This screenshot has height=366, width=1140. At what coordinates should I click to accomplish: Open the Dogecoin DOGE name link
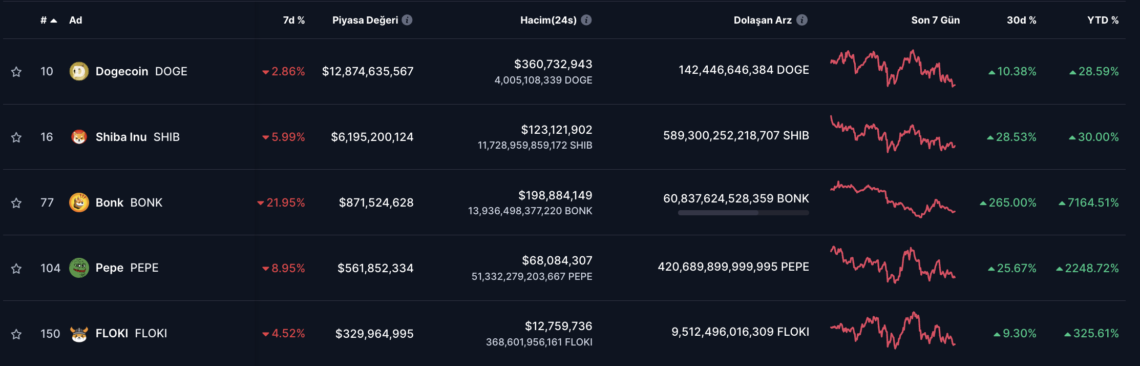[141, 71]
